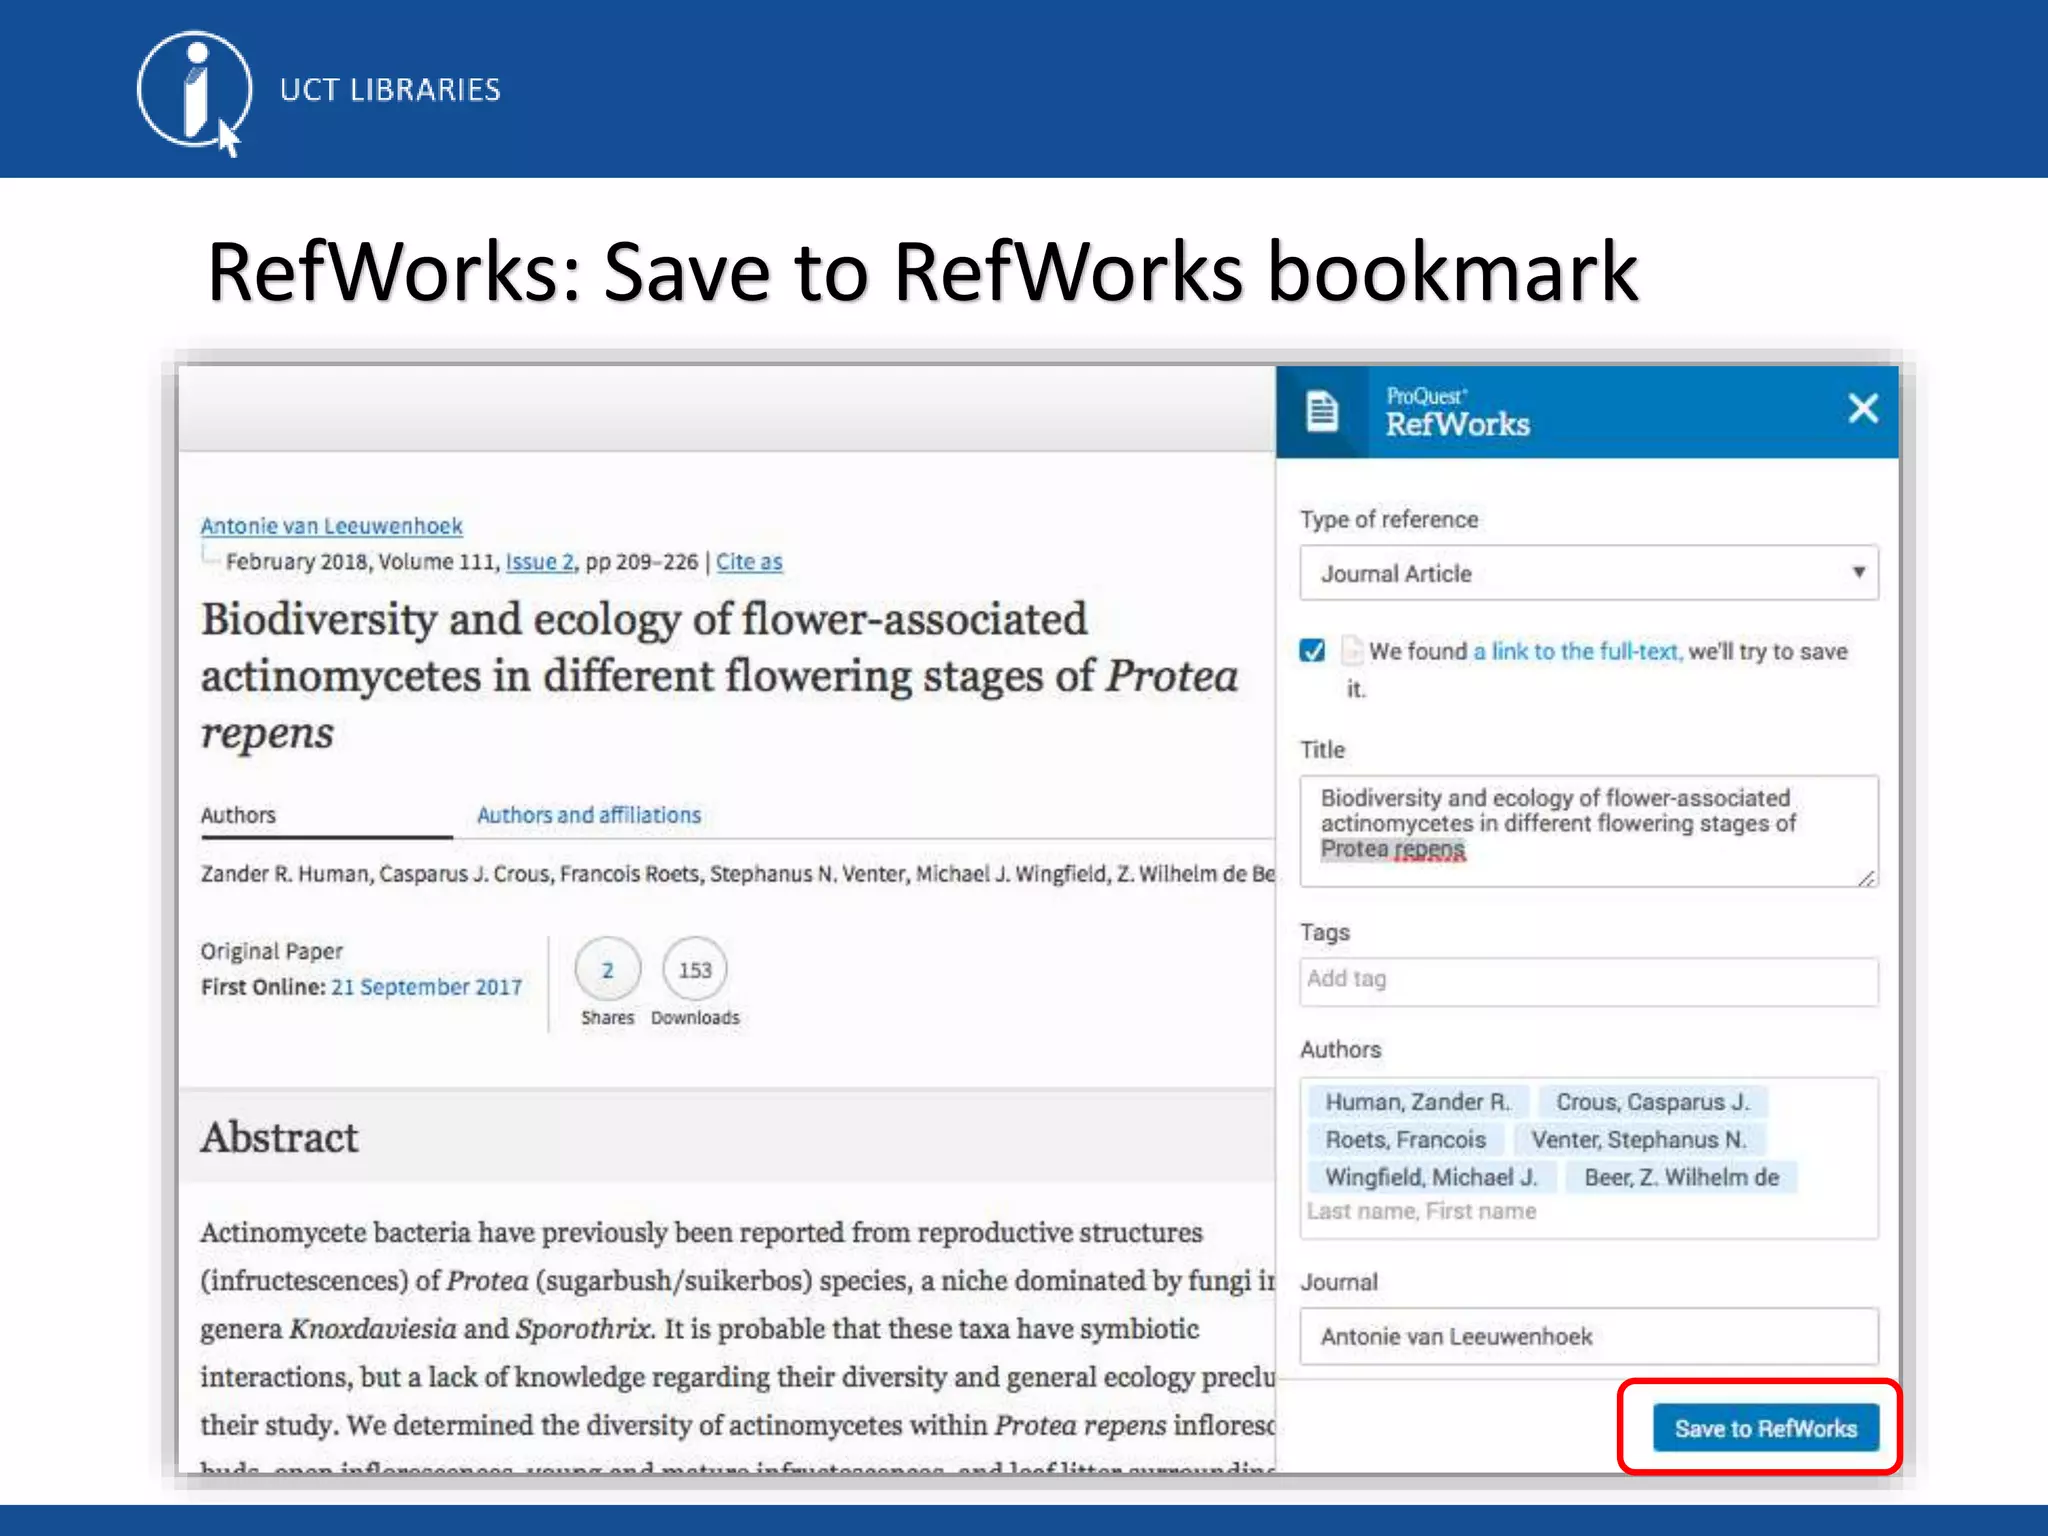
Task: Grab the Title box resize handle
Action: tap(1866, 877)
